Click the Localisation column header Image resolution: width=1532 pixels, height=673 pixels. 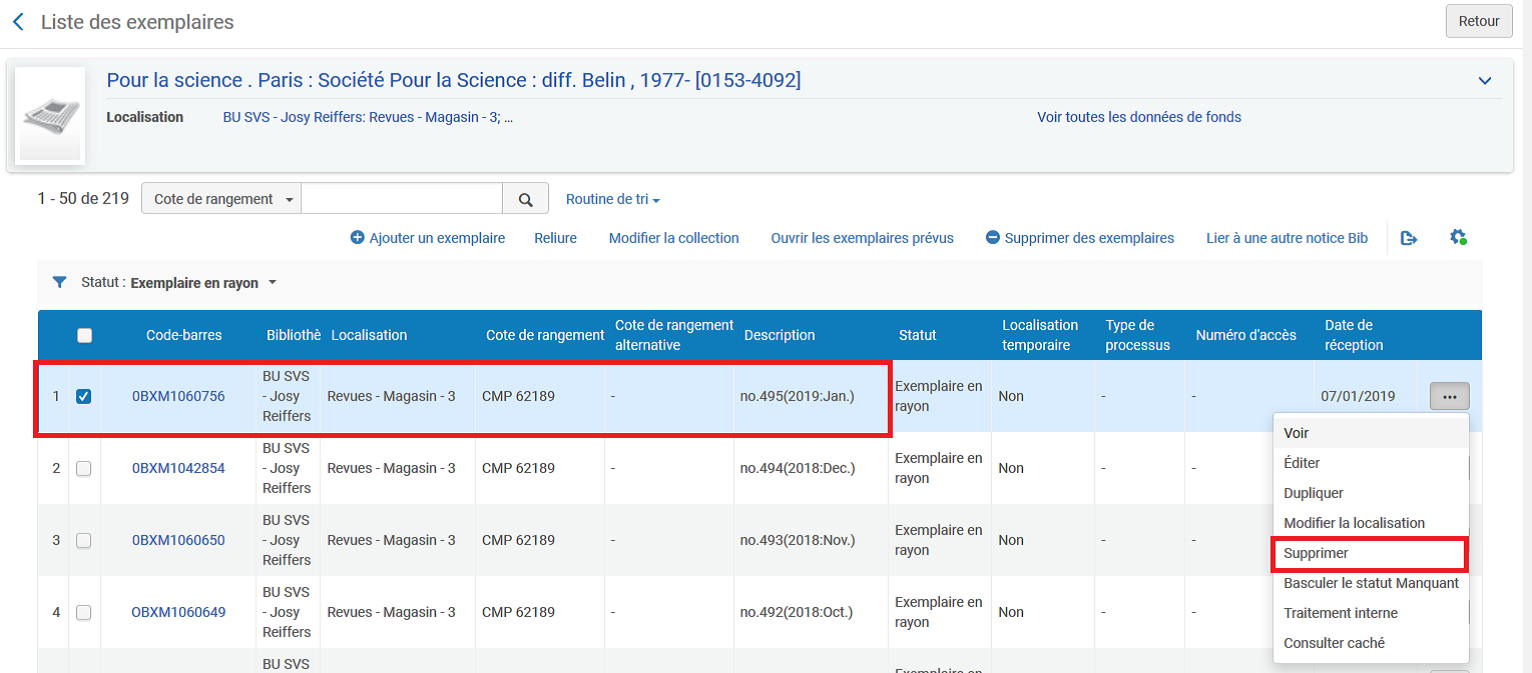point(369,335)
